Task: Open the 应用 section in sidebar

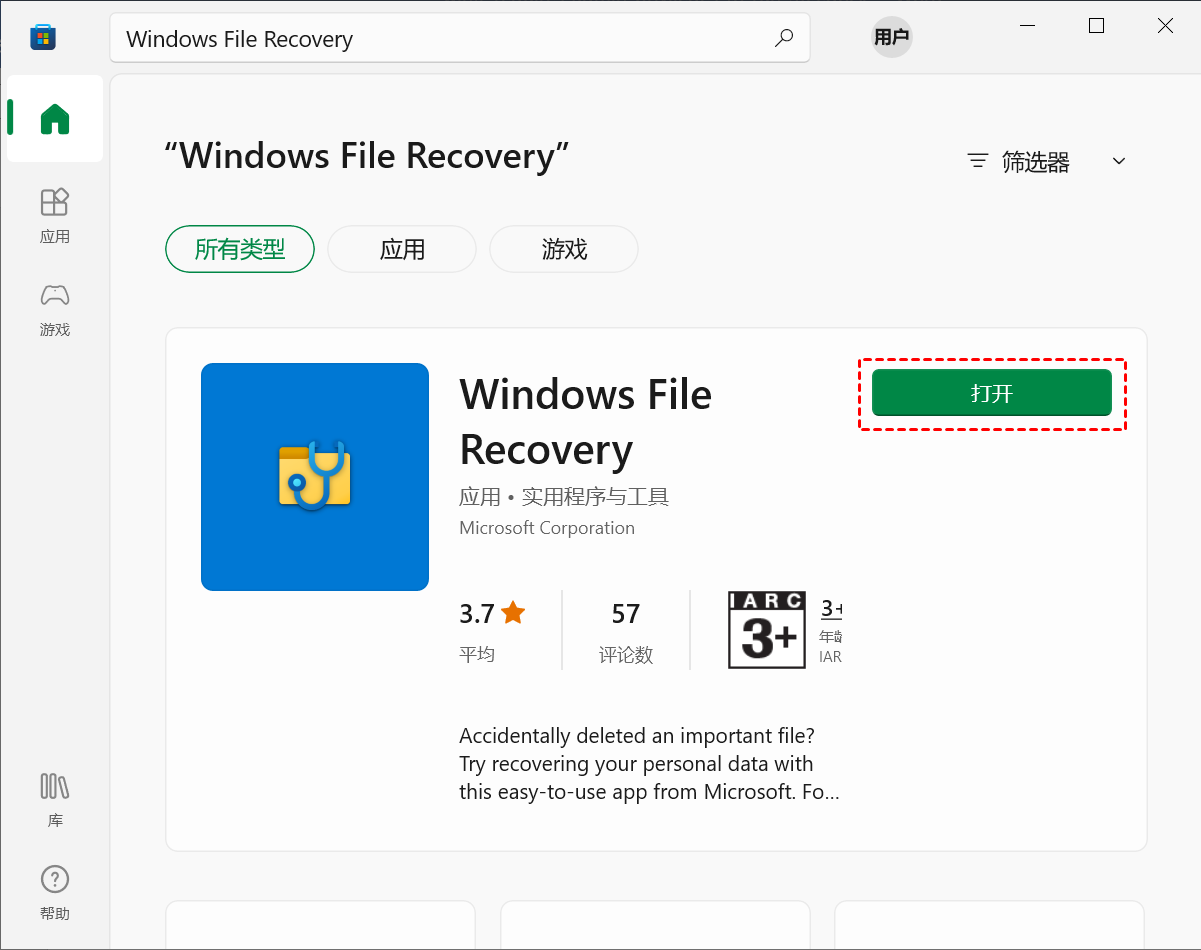Action: click(55, 215)
